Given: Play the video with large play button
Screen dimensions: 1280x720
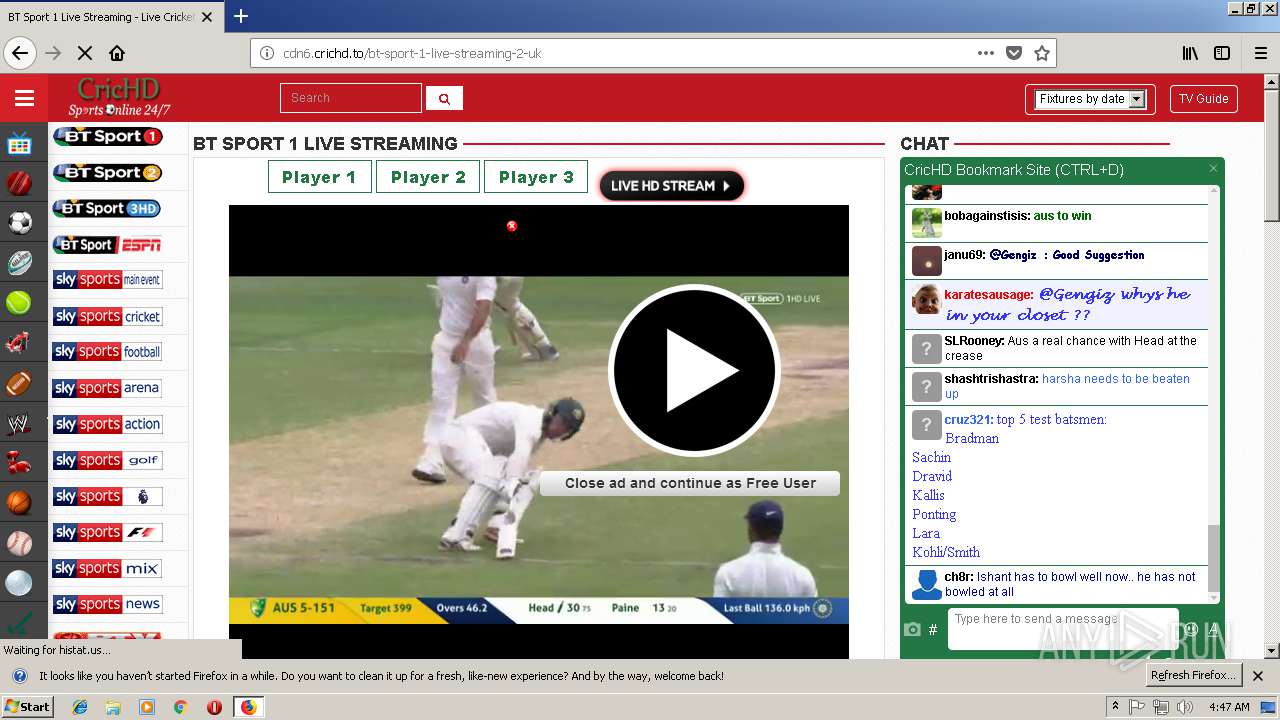Looking at the screenshot, I should pos(694,370).
